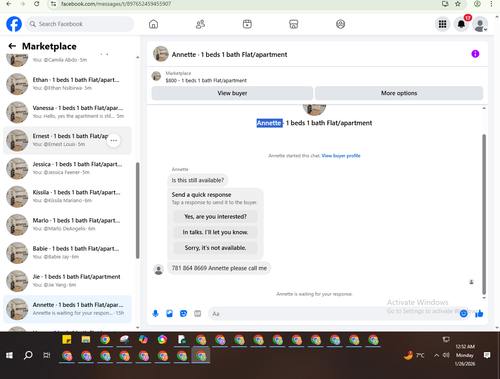Viewport: 500px width, 379px height.
Task: Open conversation info purple icon
Action: click(475, 54)
